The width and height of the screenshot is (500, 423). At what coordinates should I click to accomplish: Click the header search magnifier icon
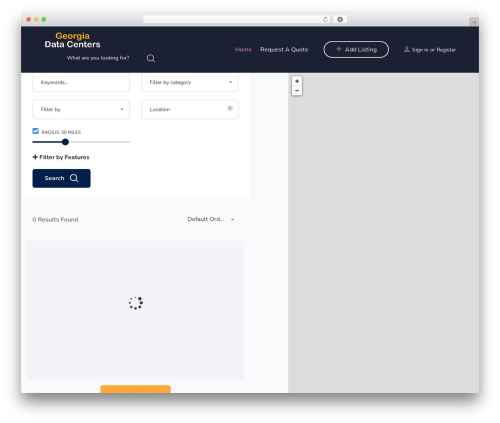(151, 58)
